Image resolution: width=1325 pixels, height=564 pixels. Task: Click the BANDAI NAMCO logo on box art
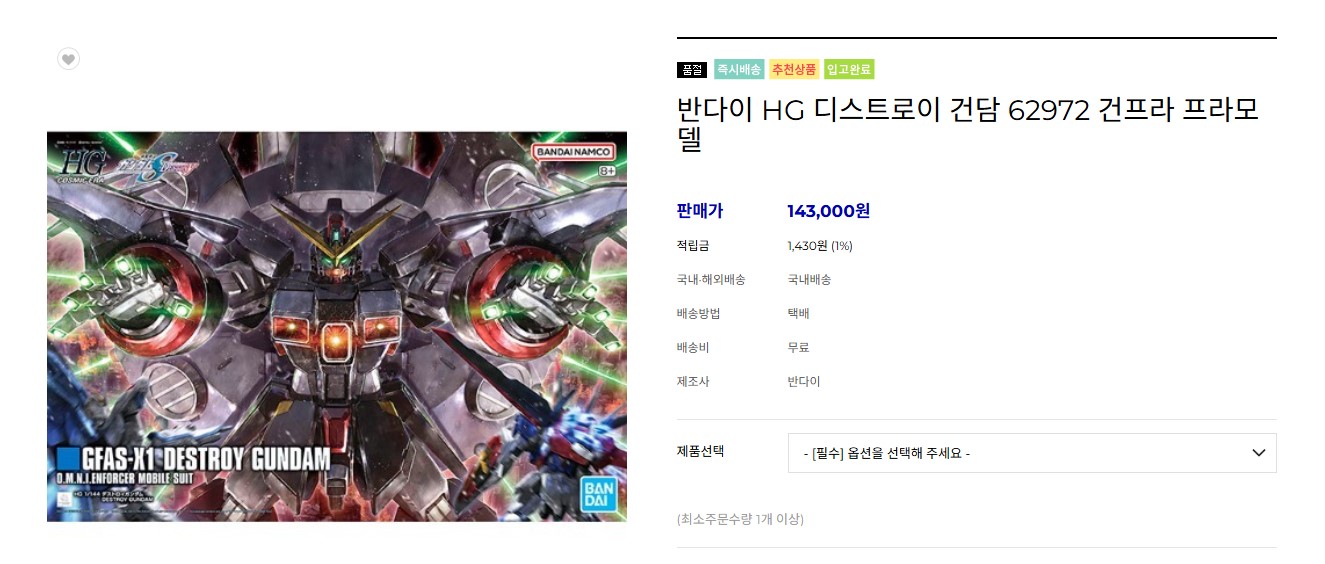pyautogui.click(x=571, y=151)
